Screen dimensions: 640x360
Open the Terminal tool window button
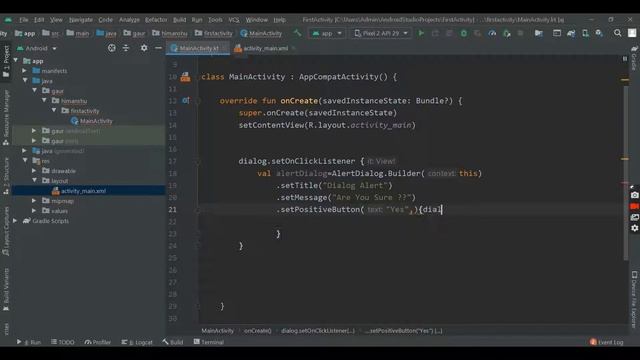click(x=209, y=342)
